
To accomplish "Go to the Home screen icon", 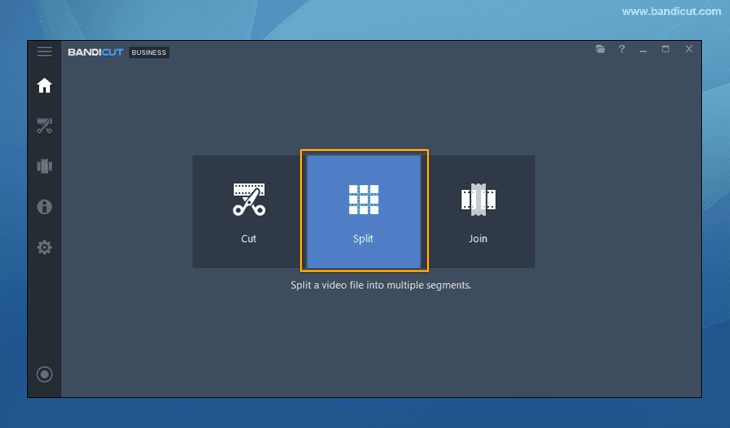I will pos(45,85).
